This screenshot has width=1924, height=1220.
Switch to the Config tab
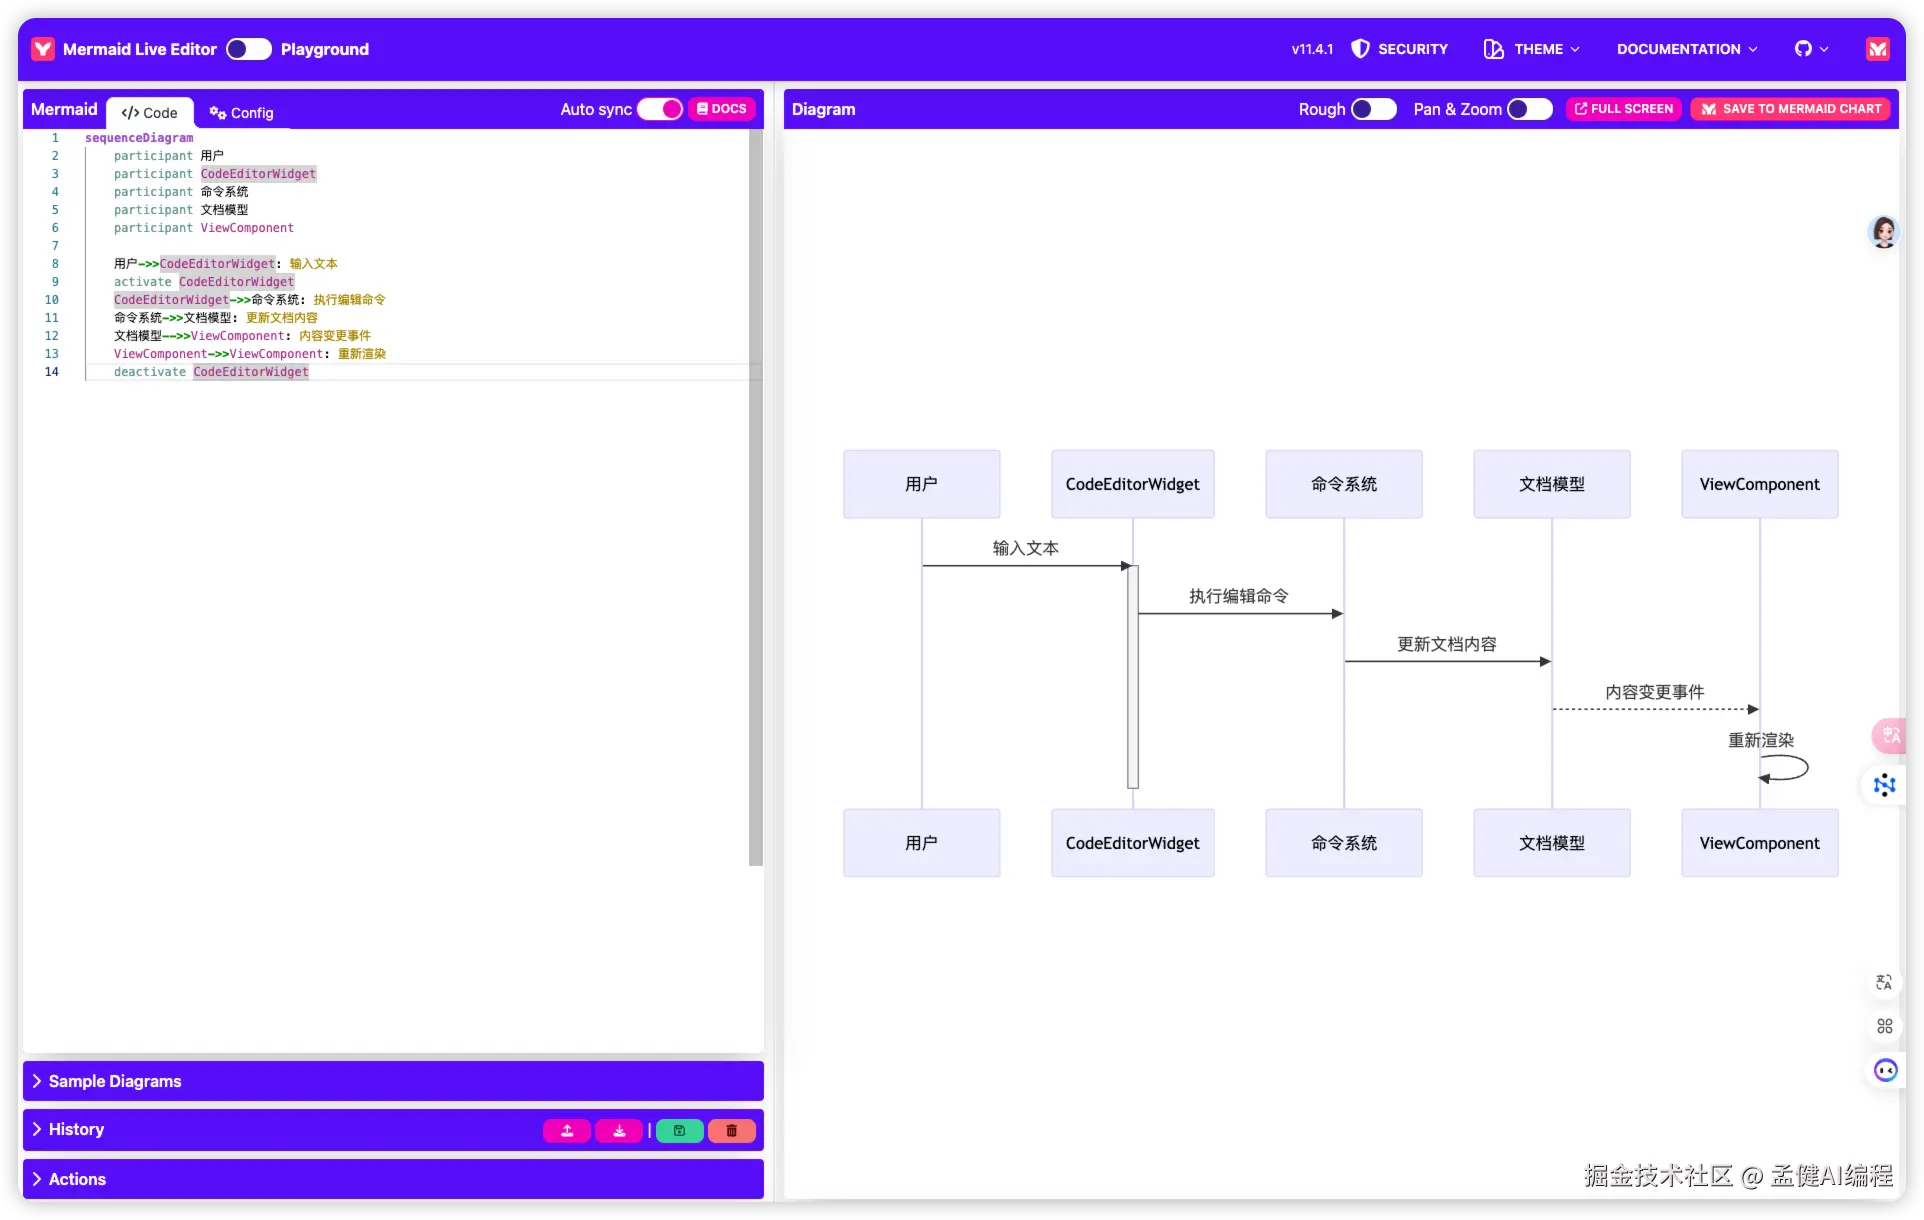pos(241,113)
